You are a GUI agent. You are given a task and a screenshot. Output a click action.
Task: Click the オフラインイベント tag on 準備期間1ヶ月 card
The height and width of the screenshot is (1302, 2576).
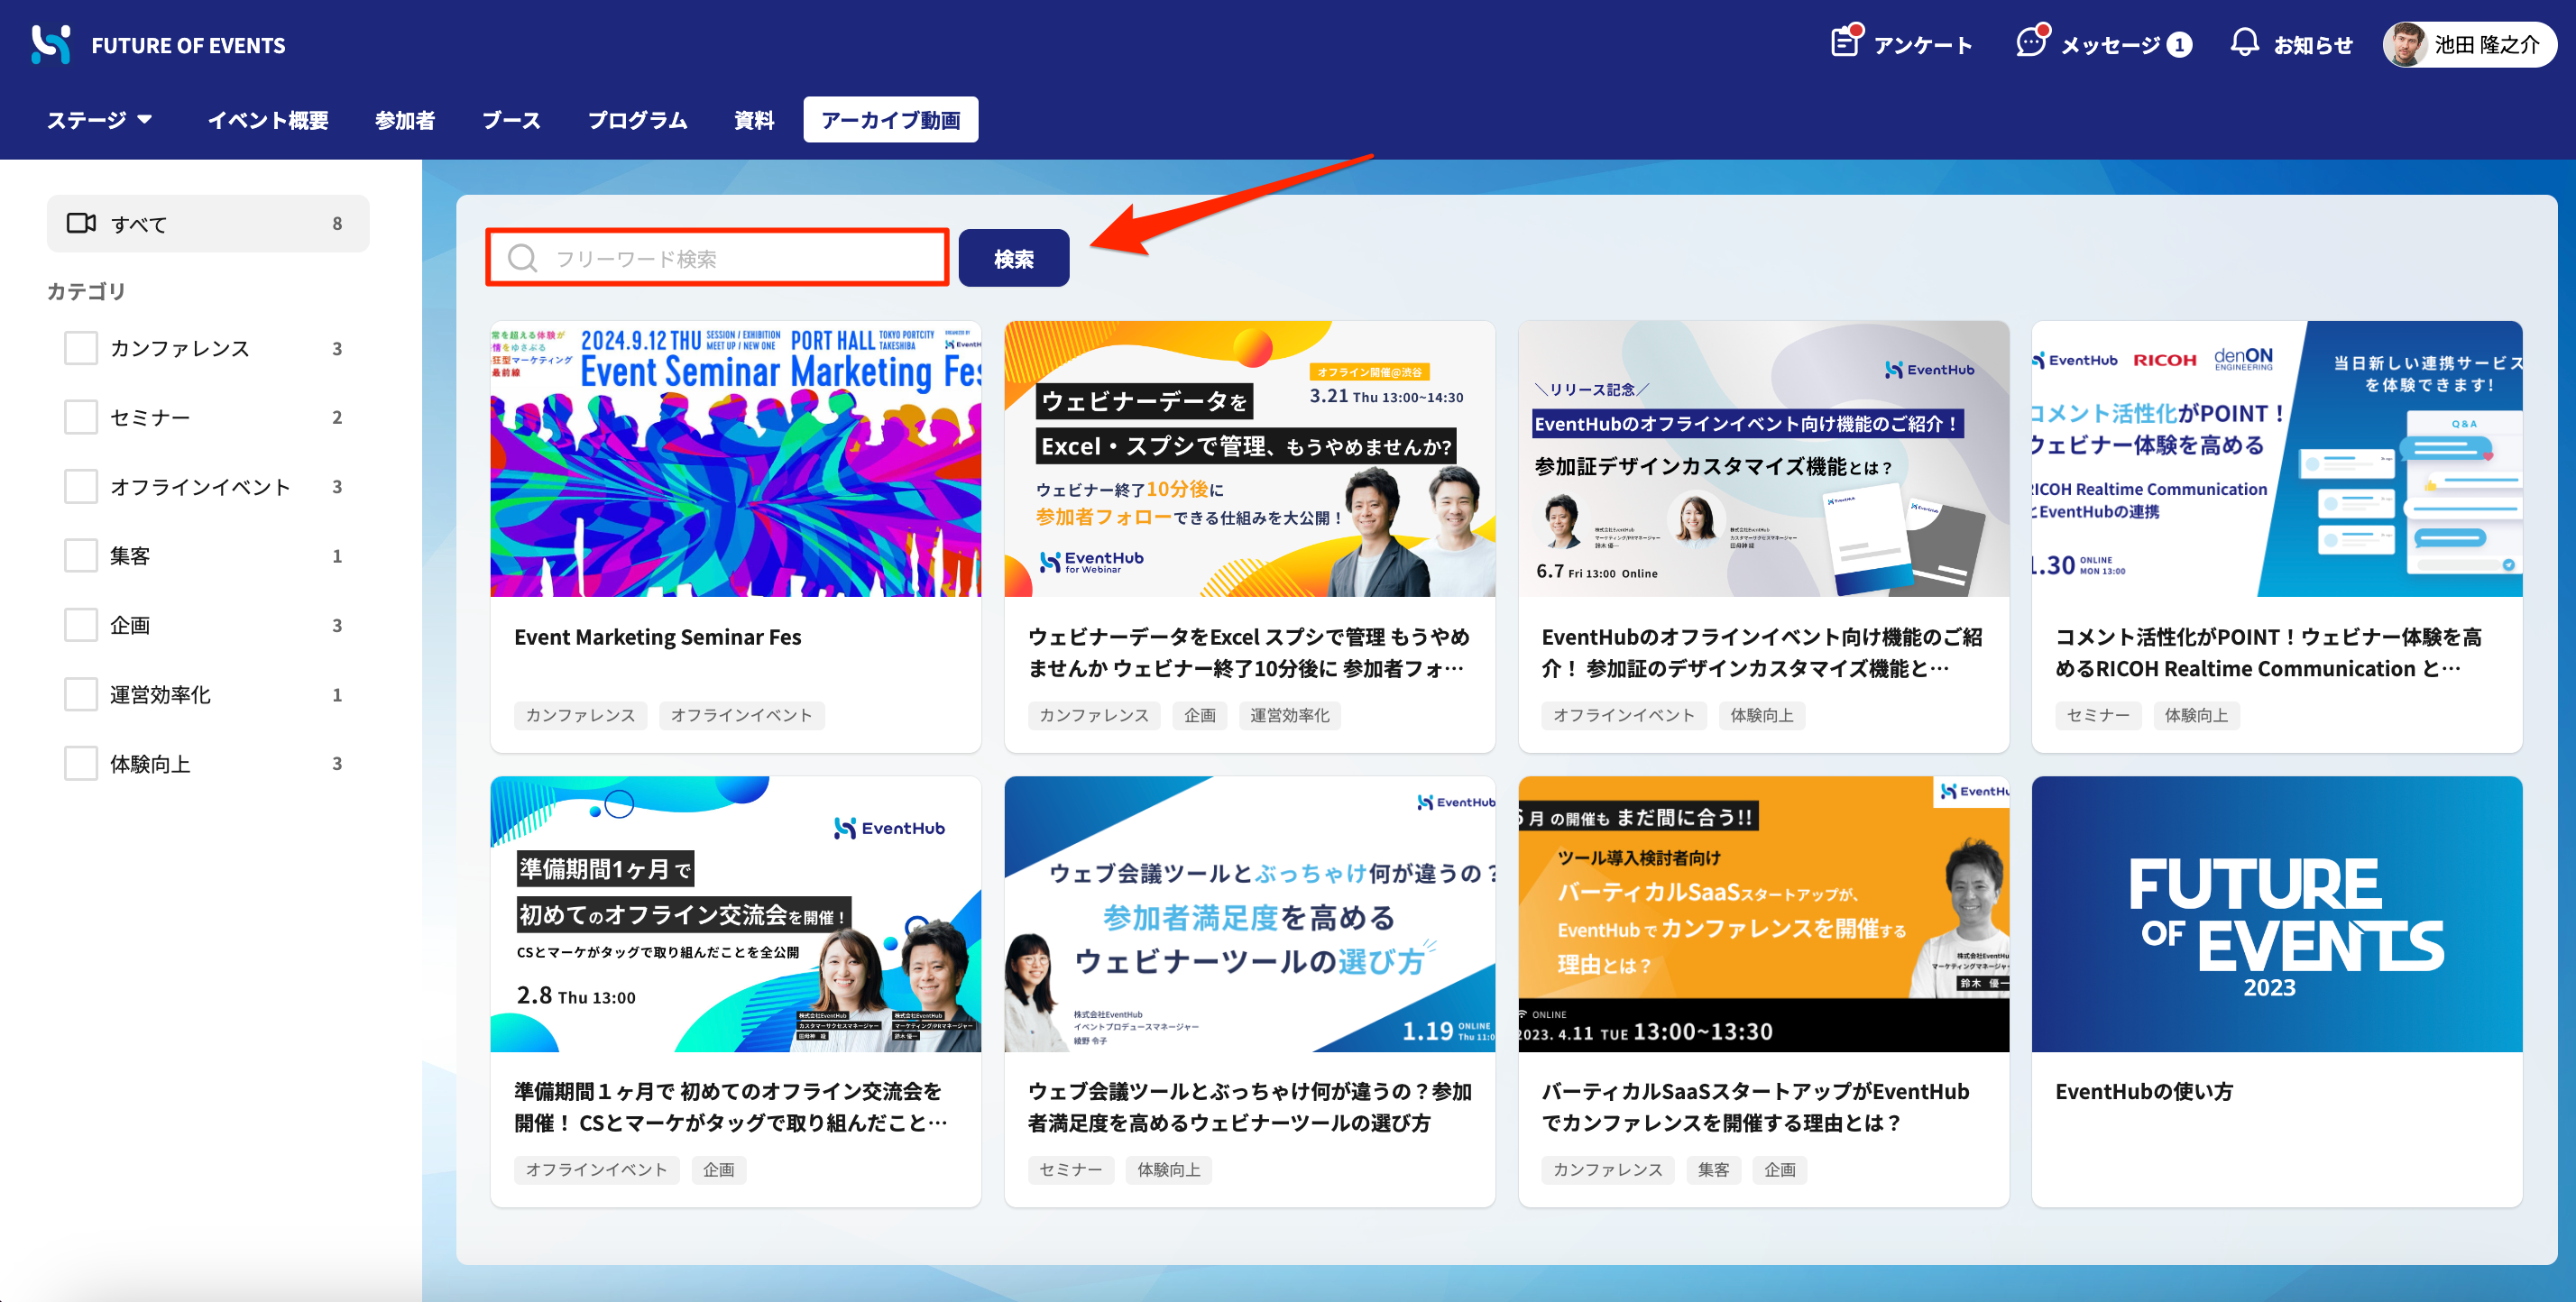[x=596, y=1169]
